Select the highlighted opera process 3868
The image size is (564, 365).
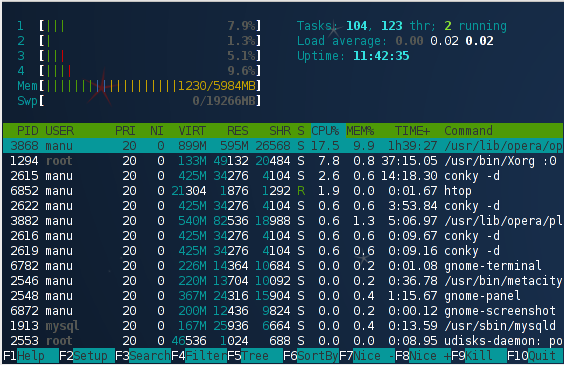(x=283, y=146)
